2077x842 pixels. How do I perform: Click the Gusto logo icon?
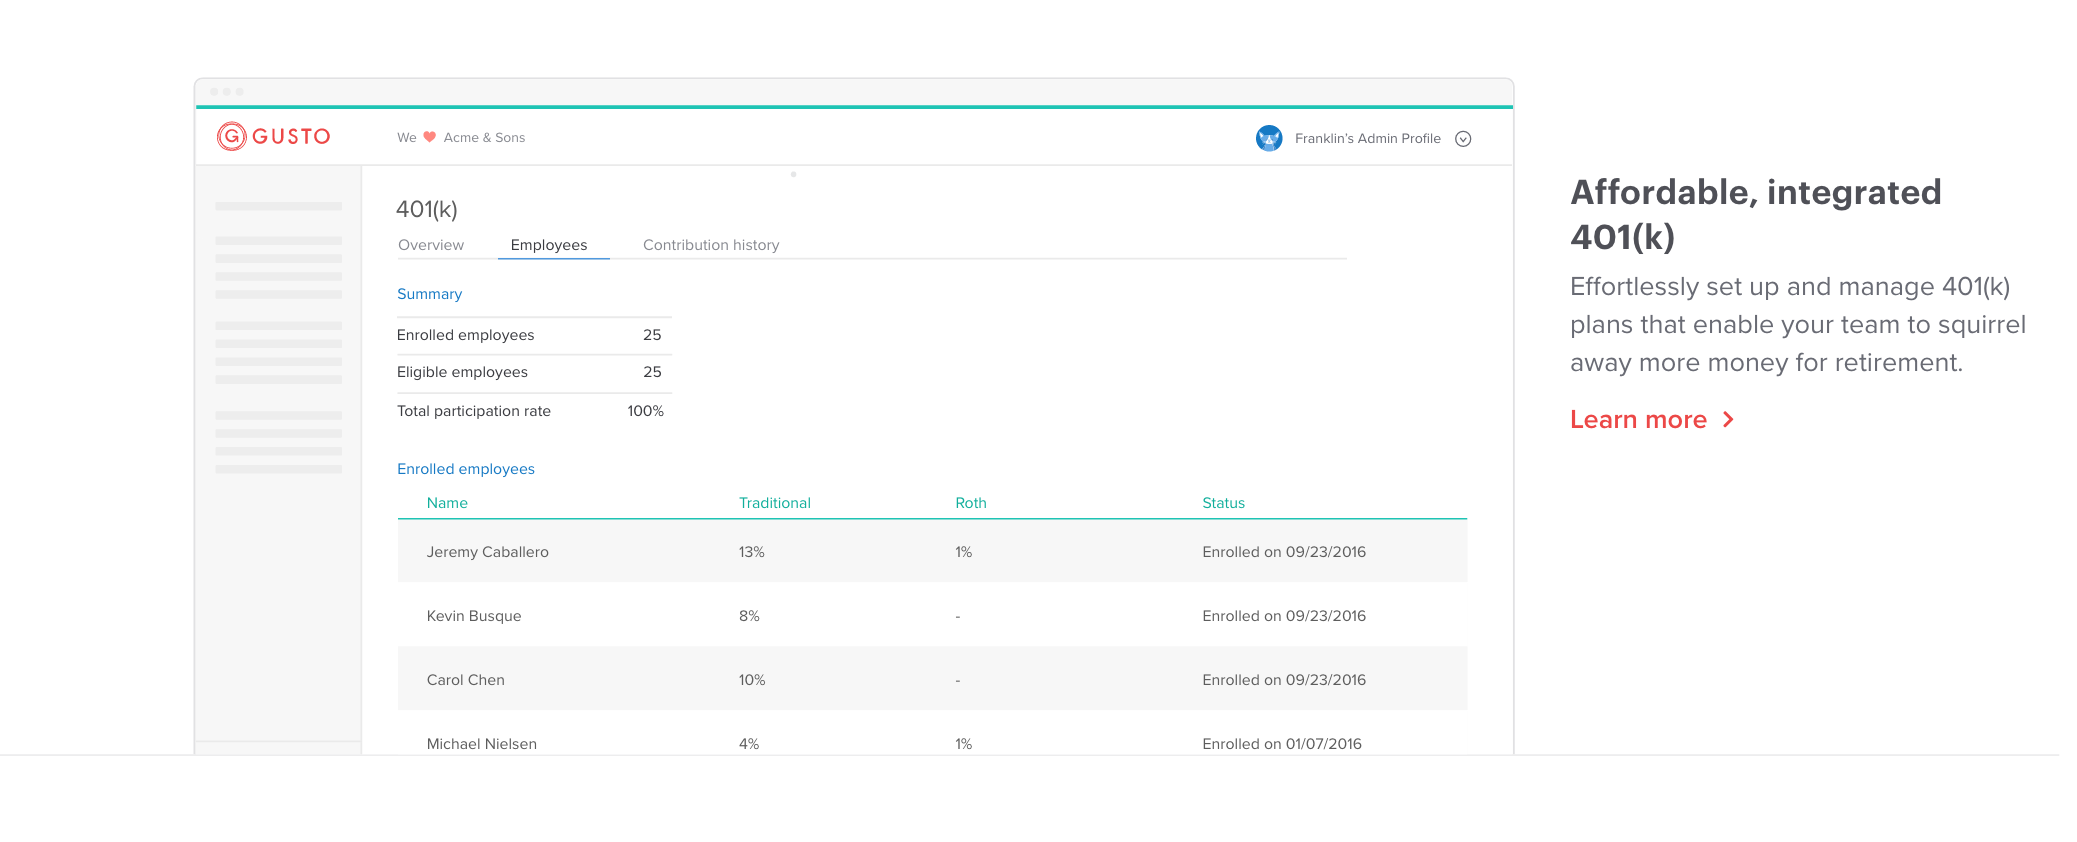232,136
